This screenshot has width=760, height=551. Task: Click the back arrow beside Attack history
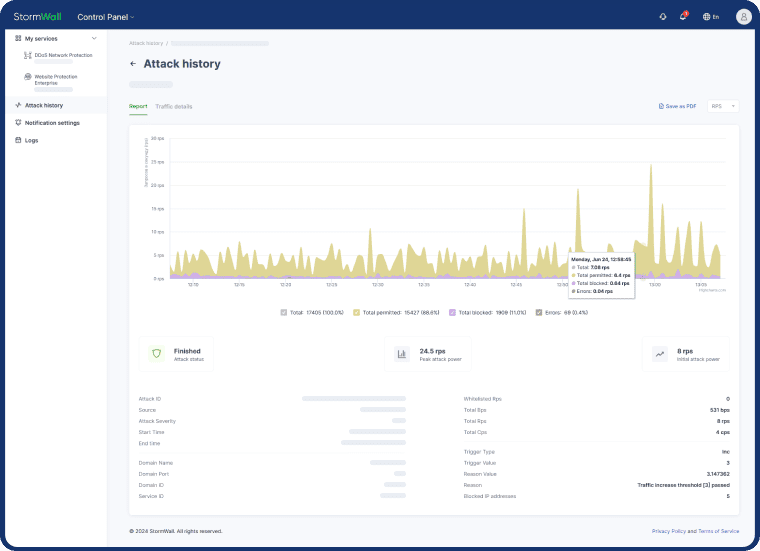pyautogui.click(x=134, y=64)
